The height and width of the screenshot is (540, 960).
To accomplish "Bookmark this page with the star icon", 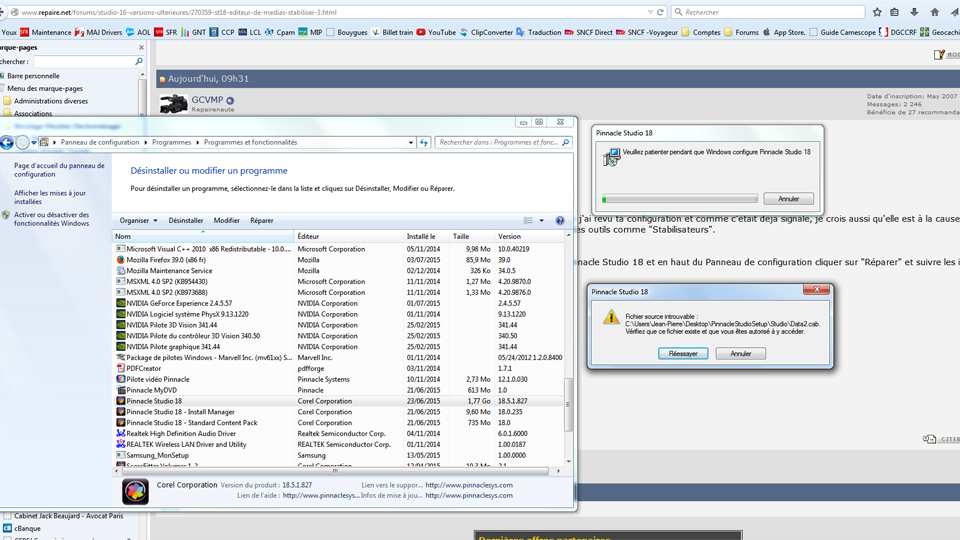I will (877, 12).
